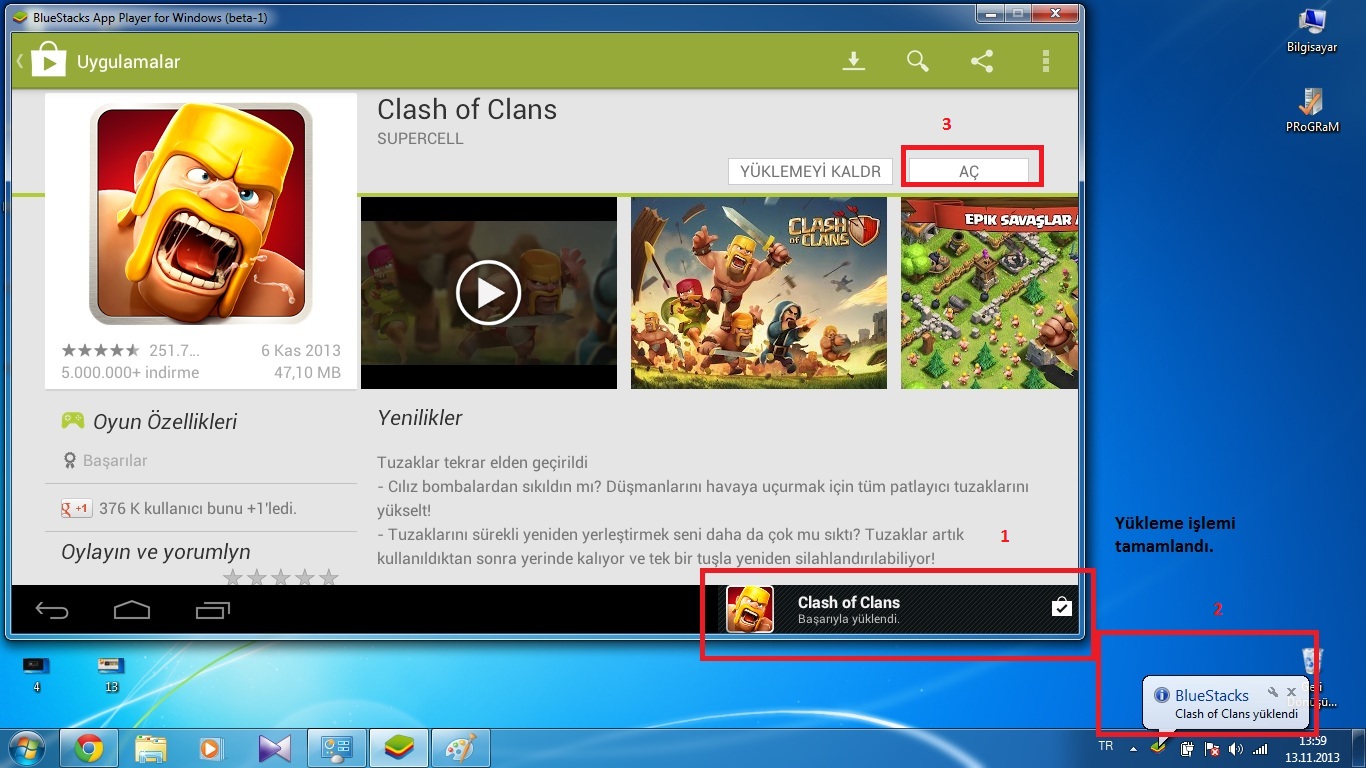Click the Paint taskbar icon

[x=460, y=748]
